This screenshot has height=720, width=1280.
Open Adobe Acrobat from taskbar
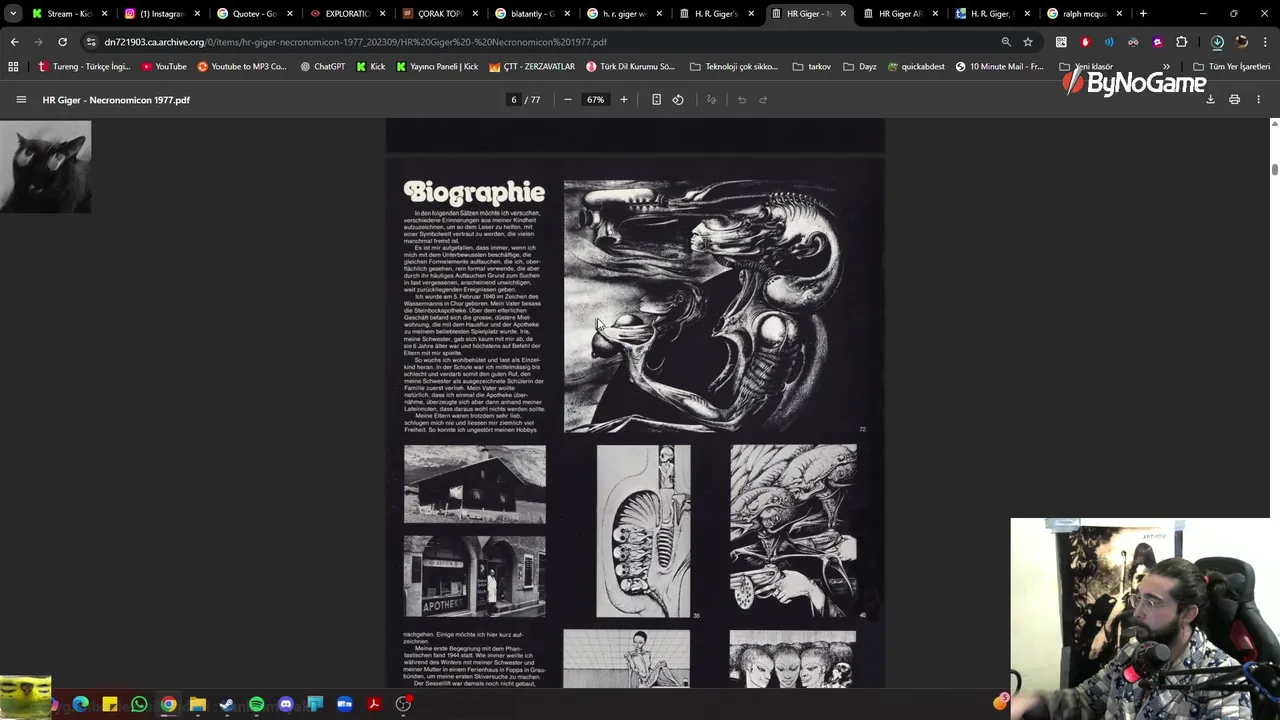point(374,704)
